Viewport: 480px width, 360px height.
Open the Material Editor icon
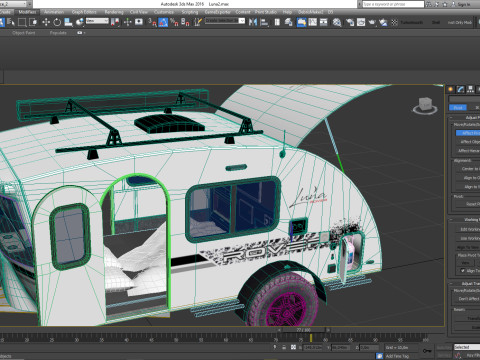(337, 22)
